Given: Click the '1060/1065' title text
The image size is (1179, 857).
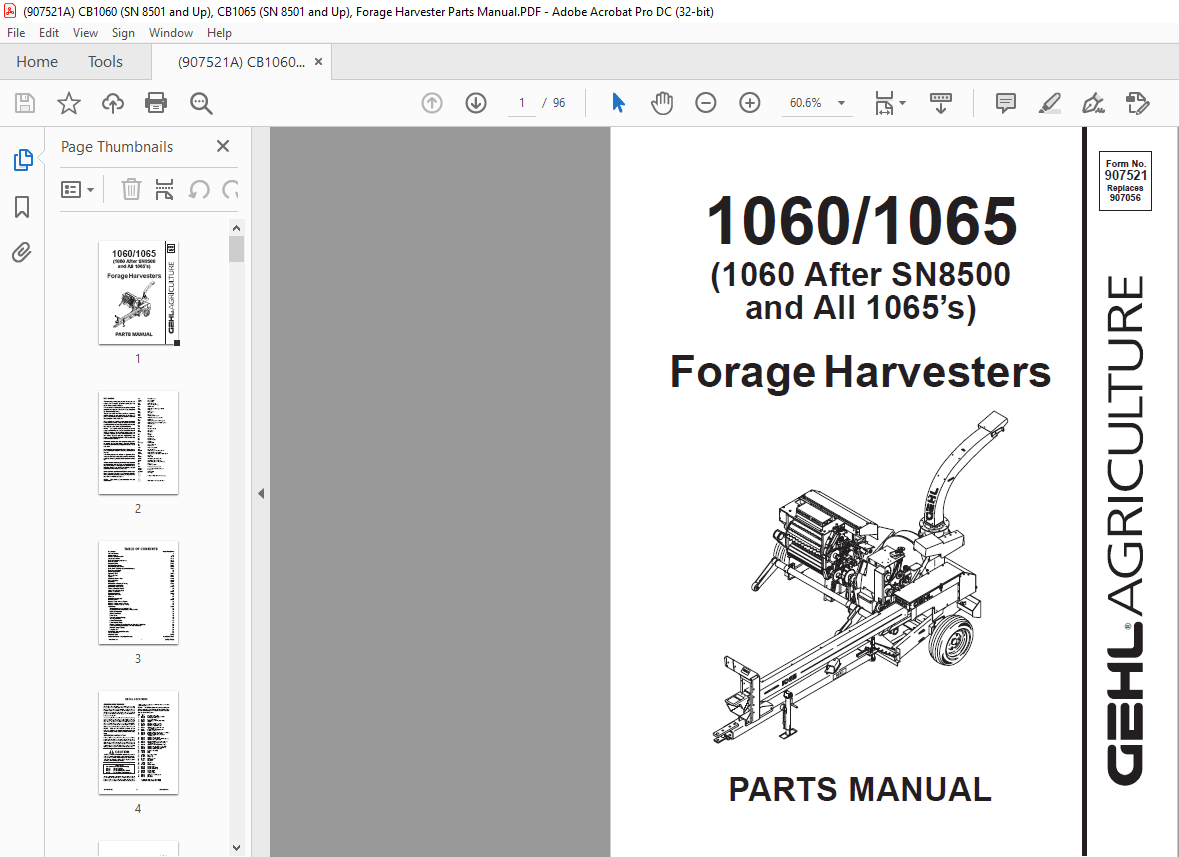Looking at the screenshot, I should [862, 221].
